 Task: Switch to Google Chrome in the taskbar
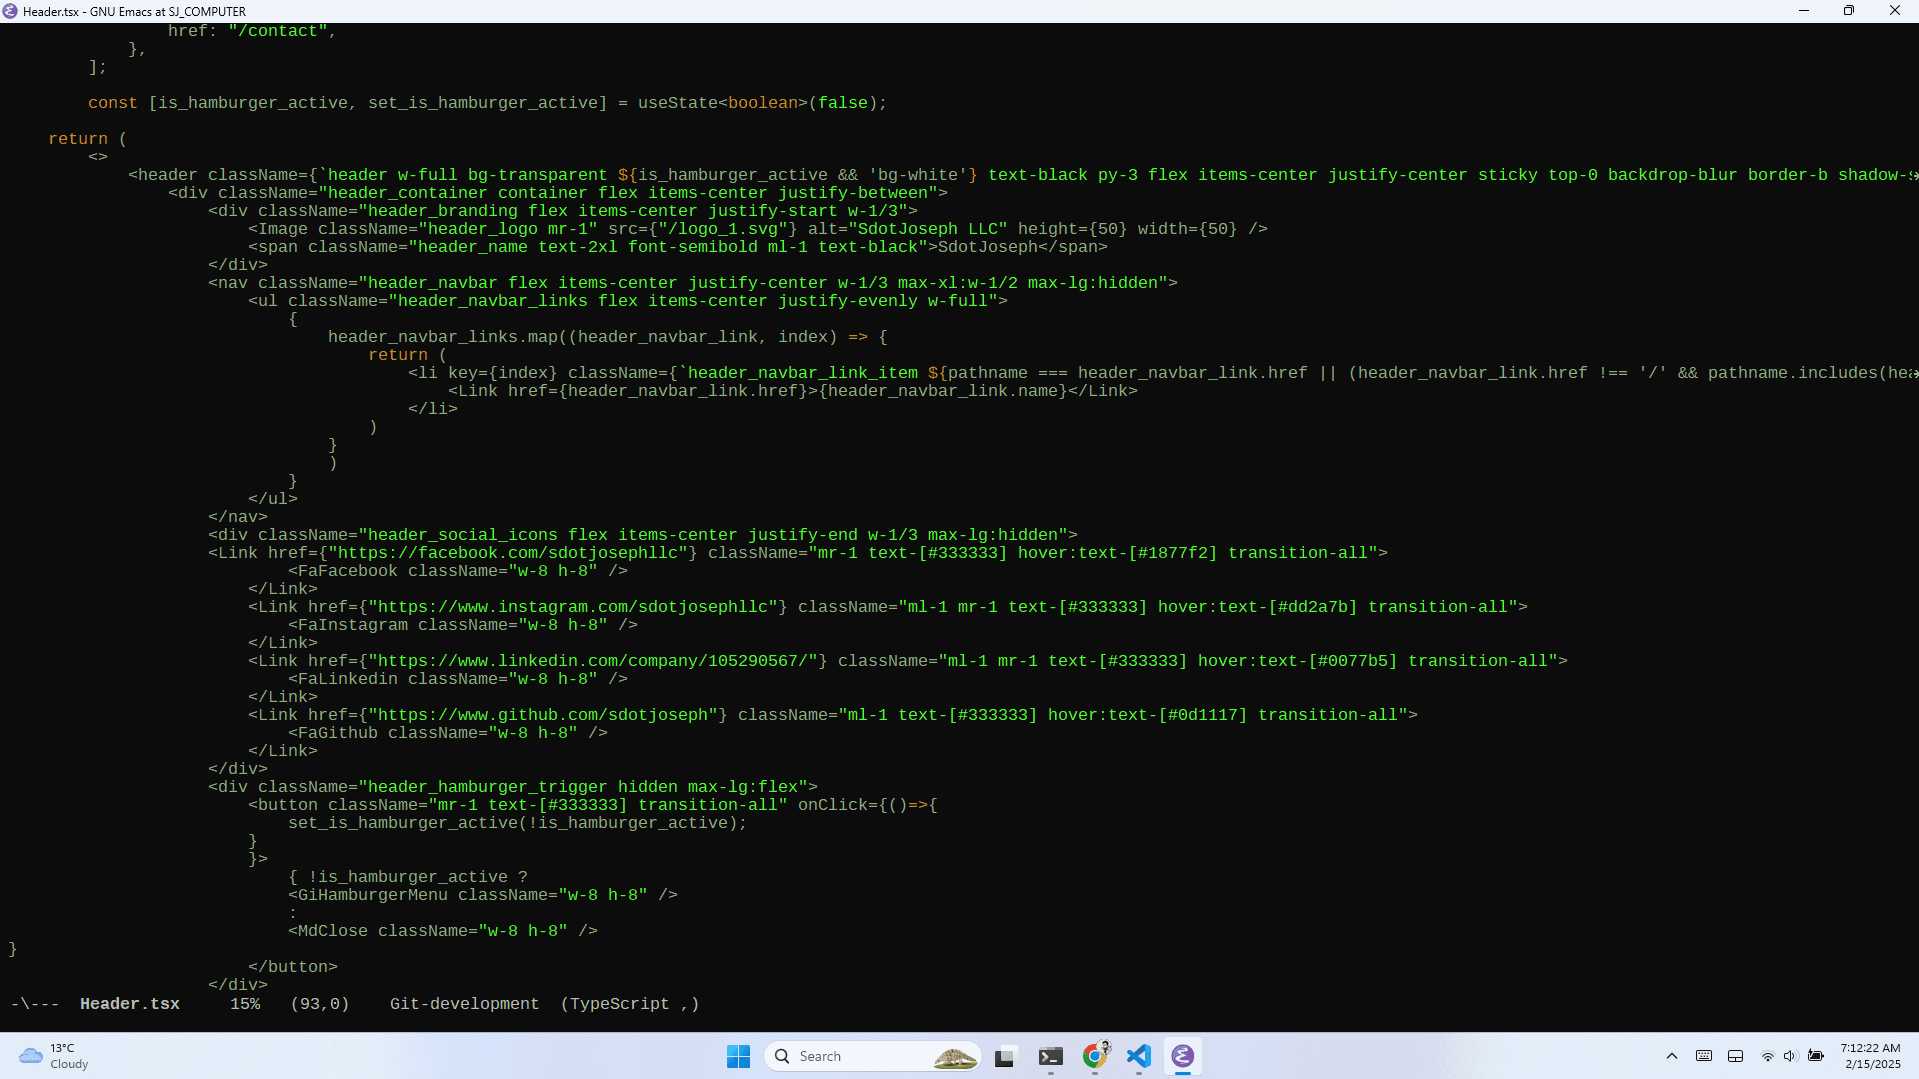click(1095, 1056)
